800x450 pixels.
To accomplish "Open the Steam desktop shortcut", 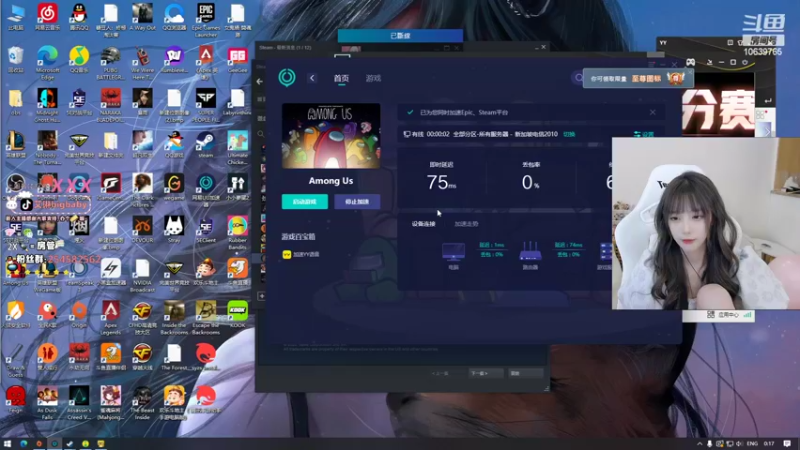I will pos(206,143).
